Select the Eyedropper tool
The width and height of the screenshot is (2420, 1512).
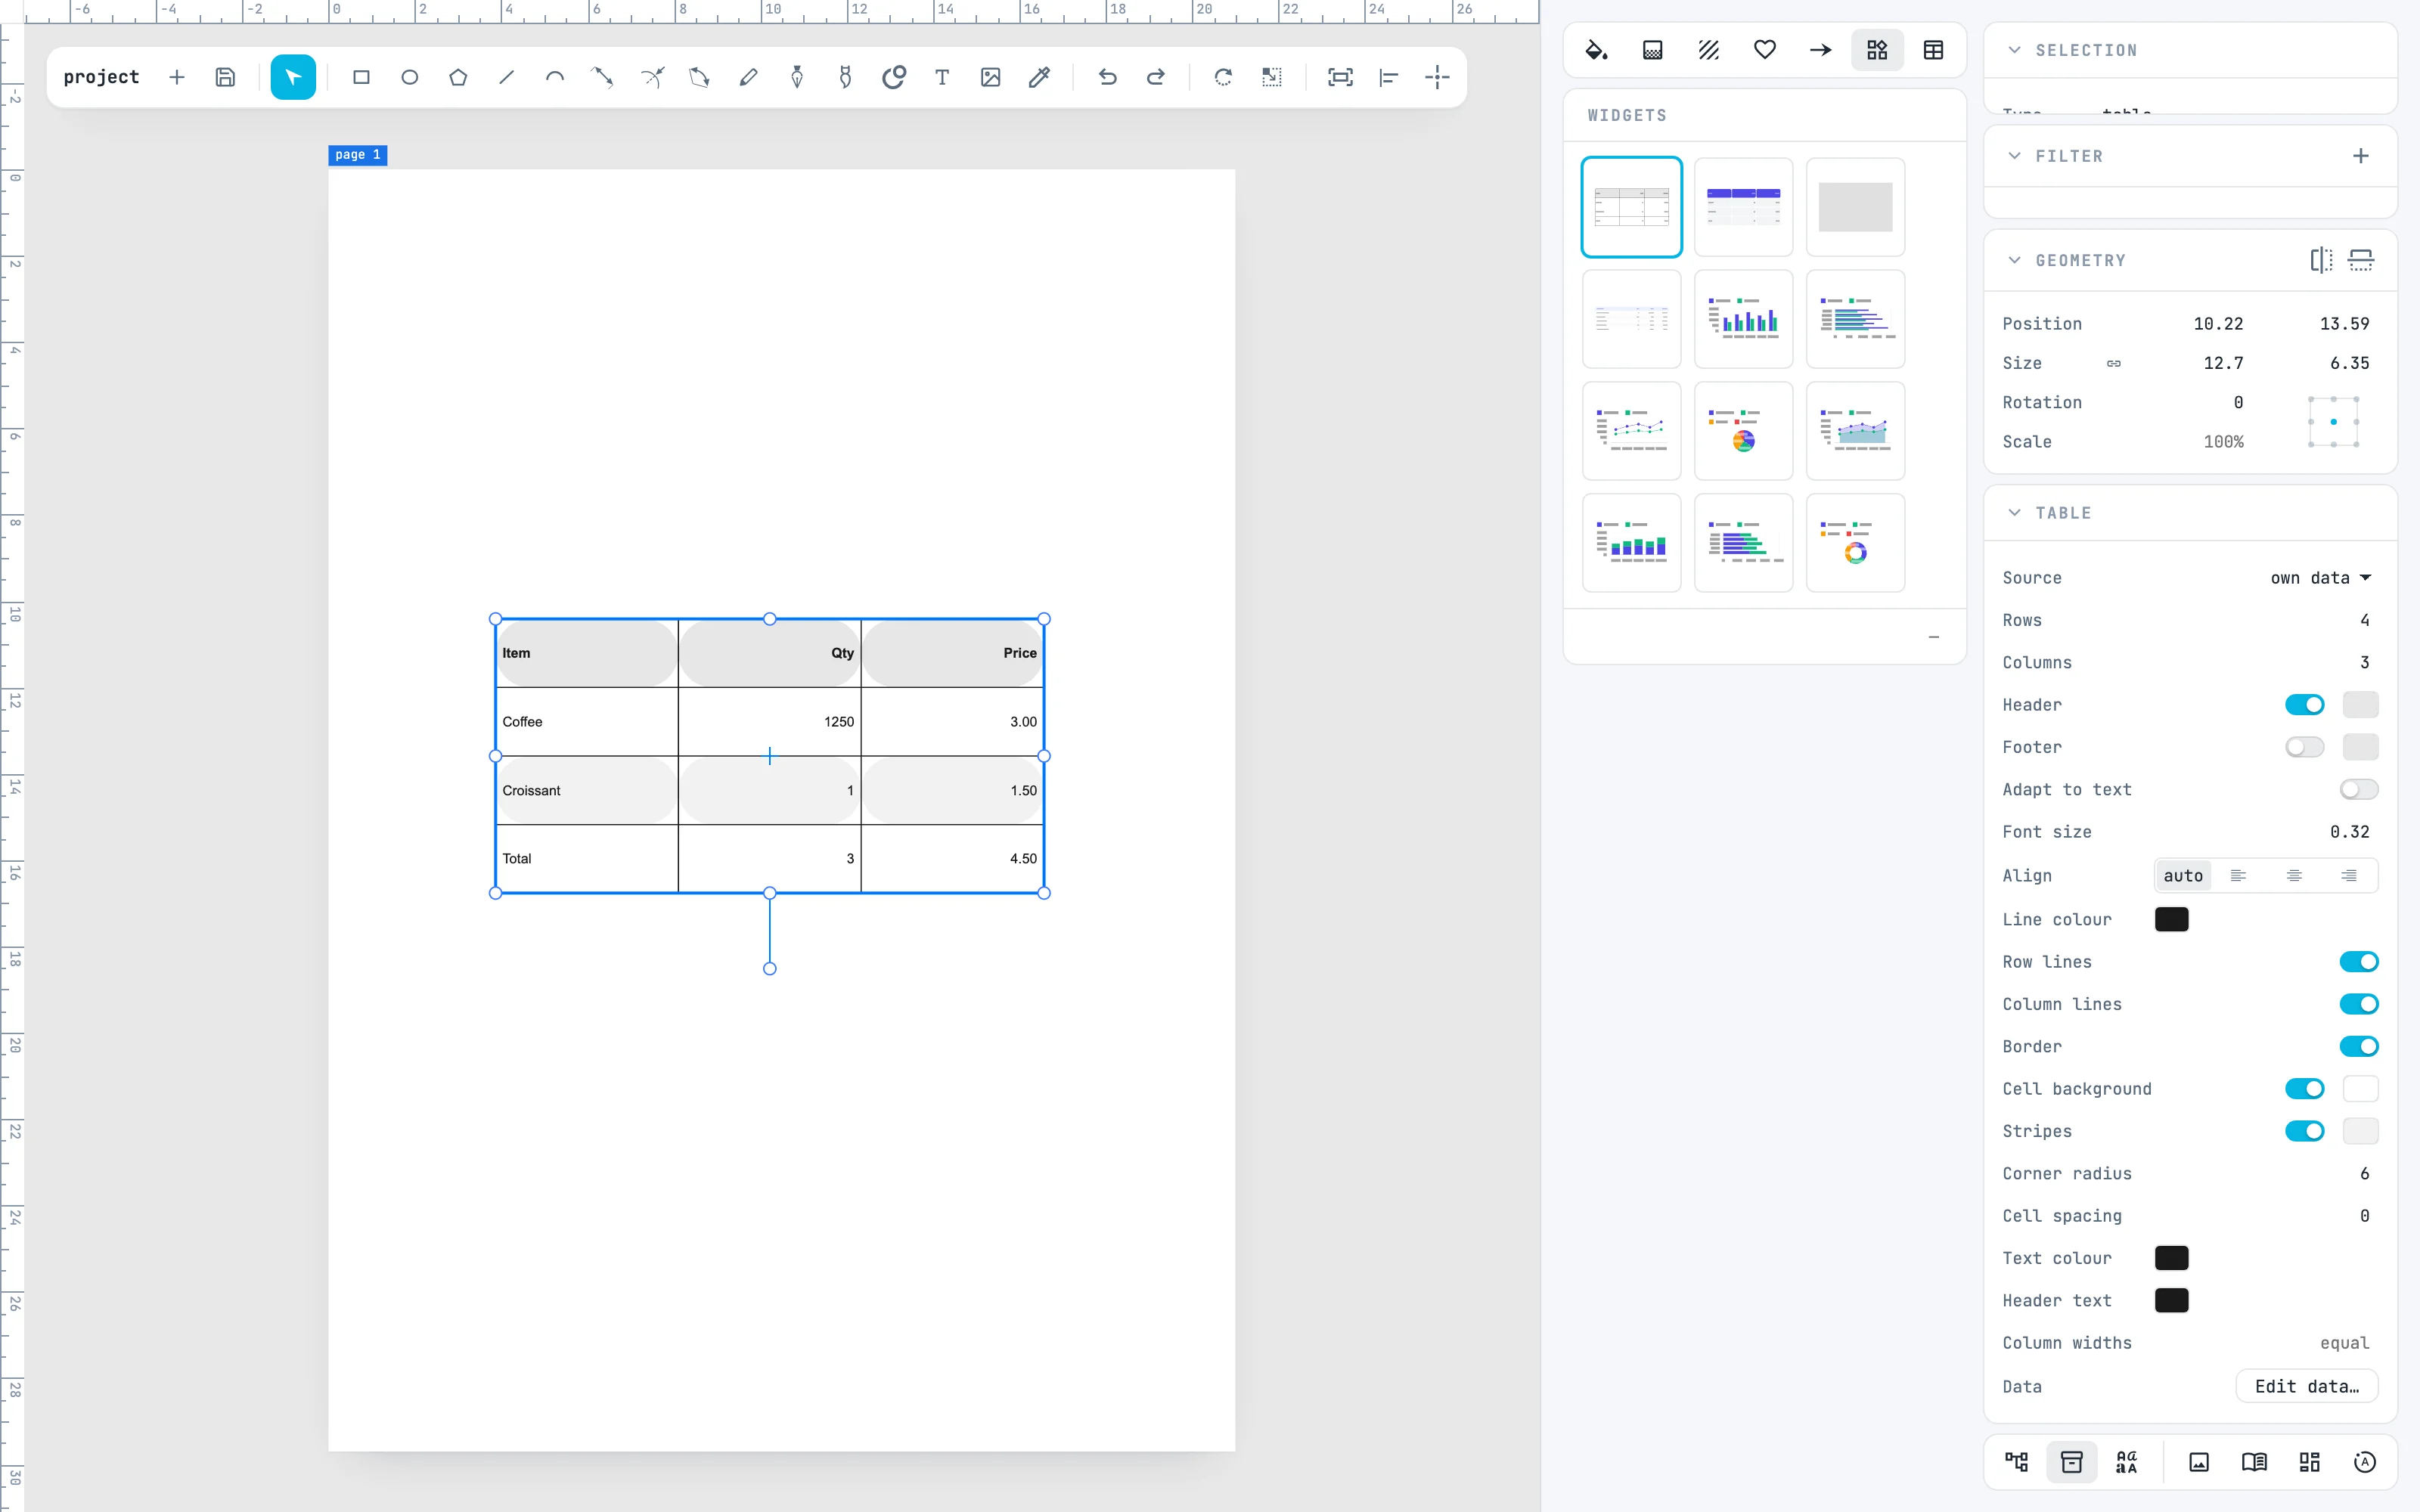point(1039,77)
